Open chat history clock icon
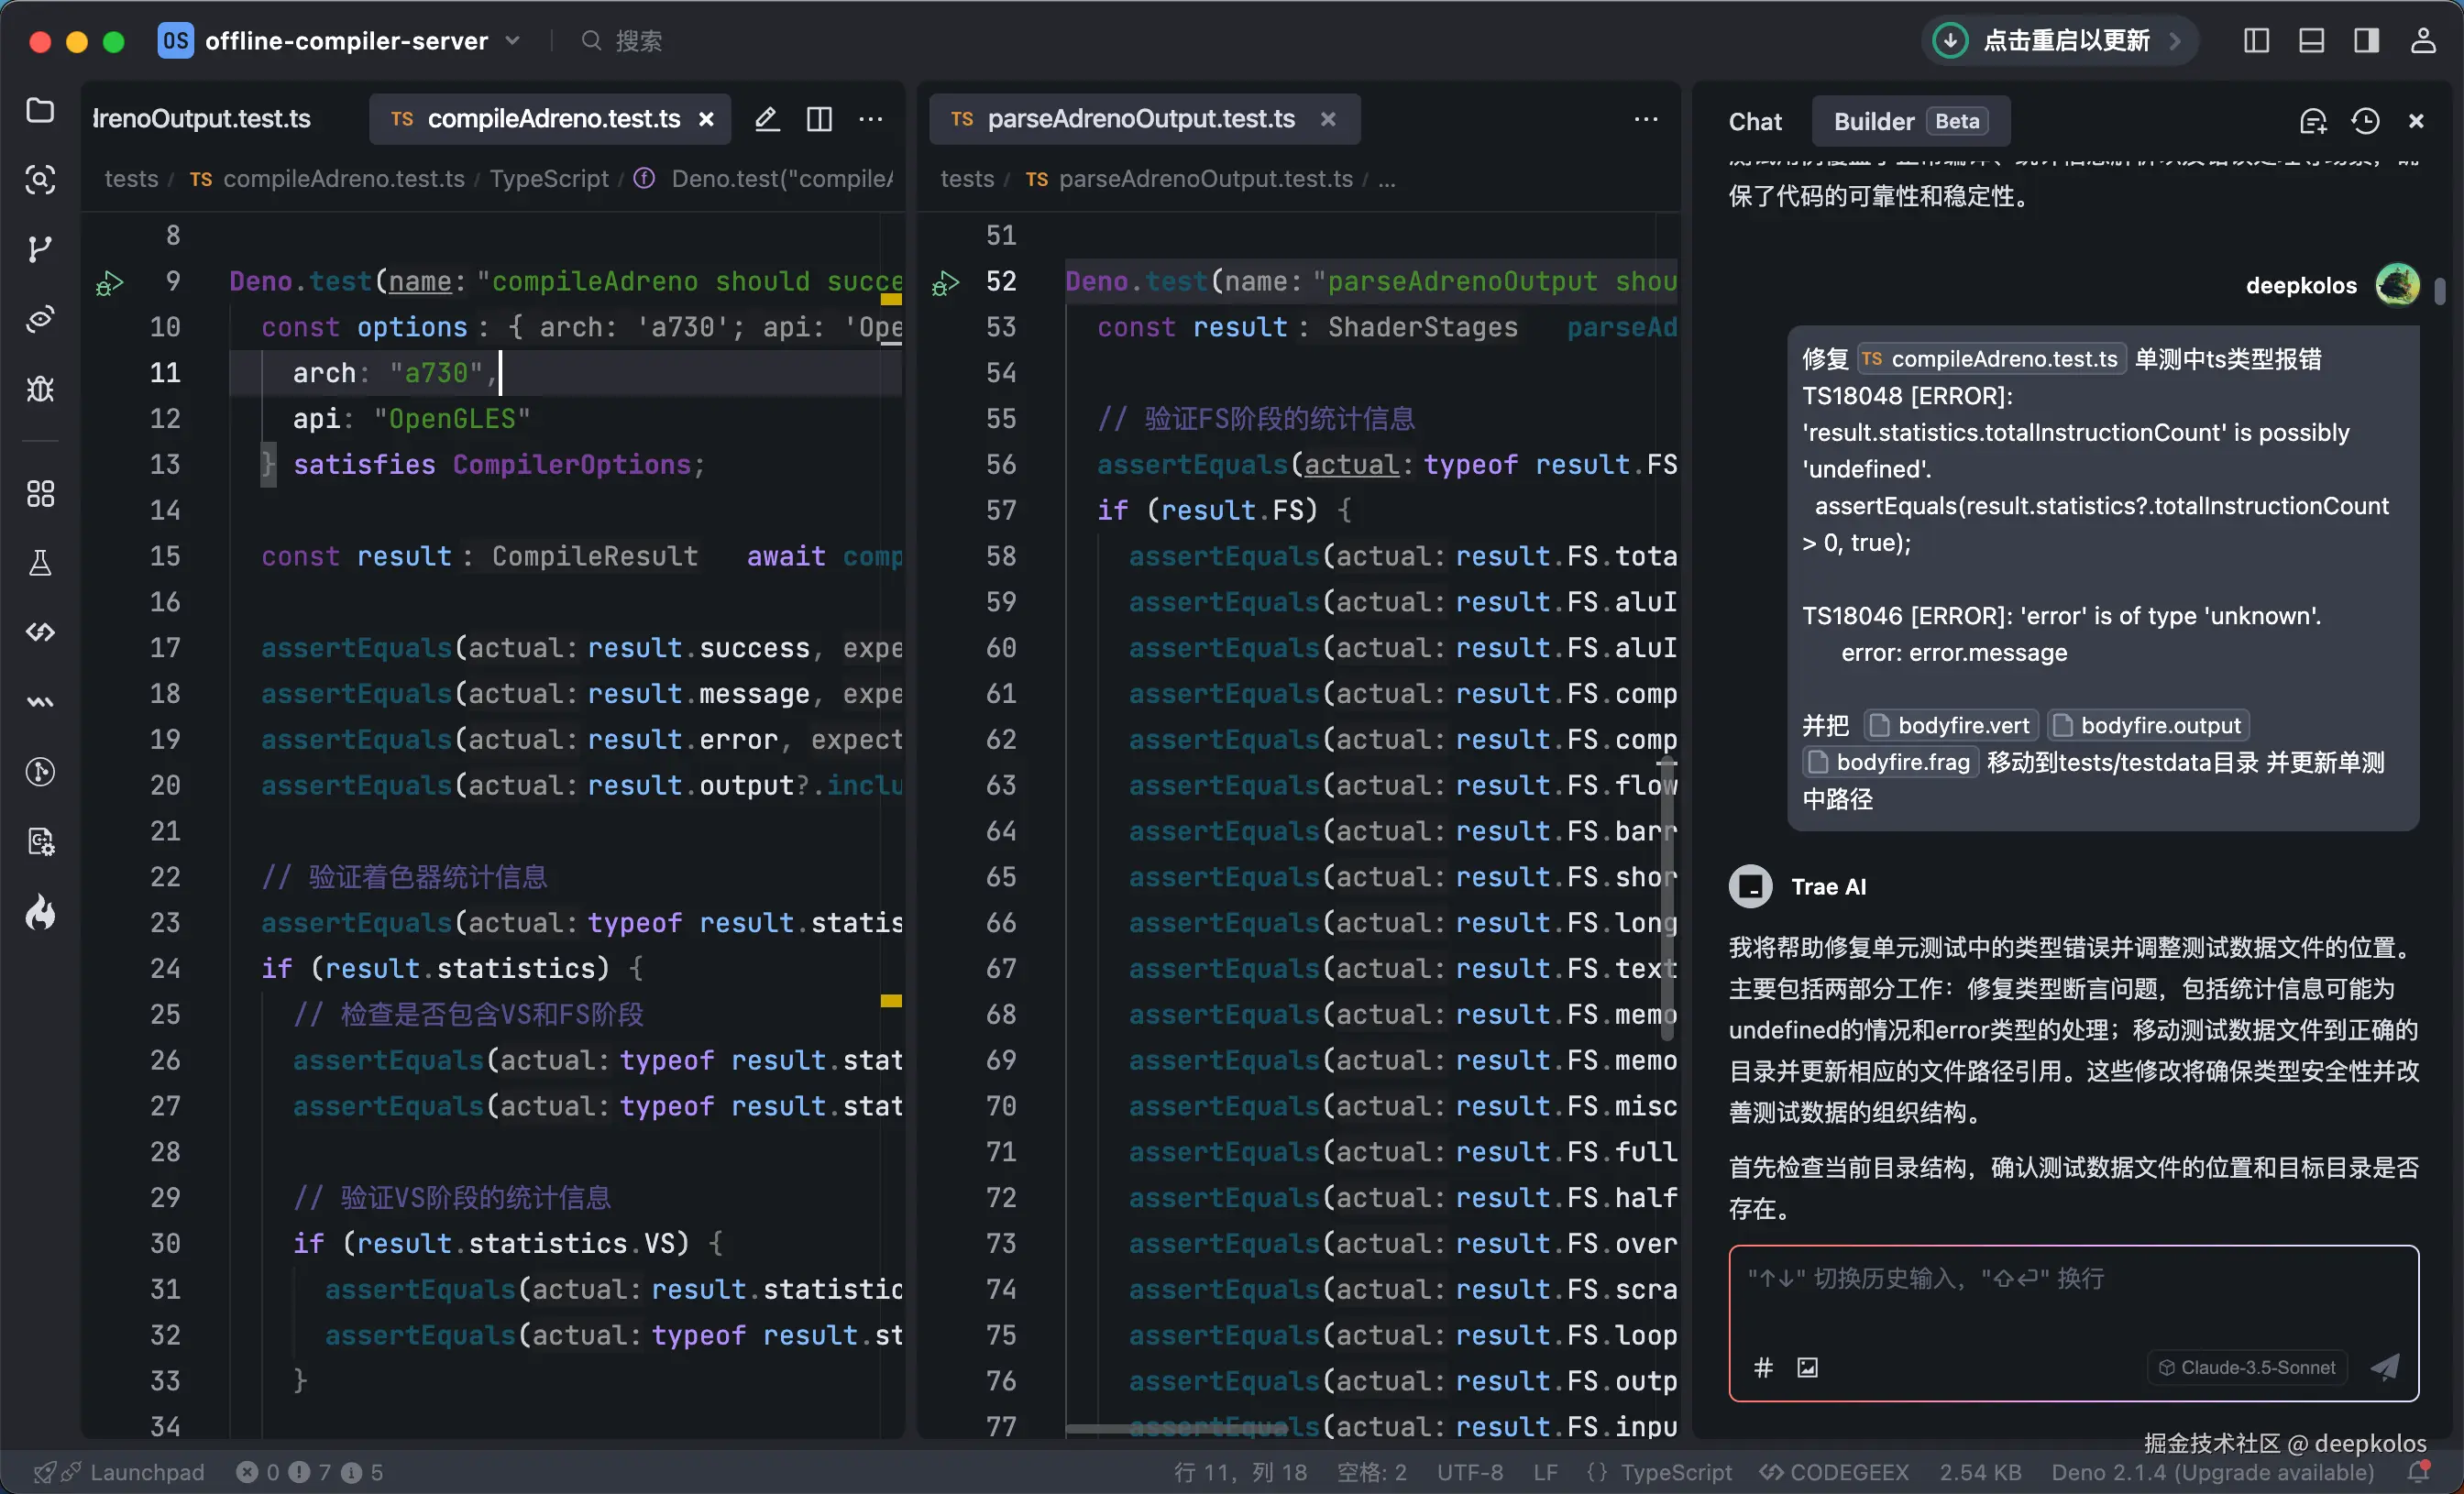Screen dimensions: 2464x1494 [2365, 121]
